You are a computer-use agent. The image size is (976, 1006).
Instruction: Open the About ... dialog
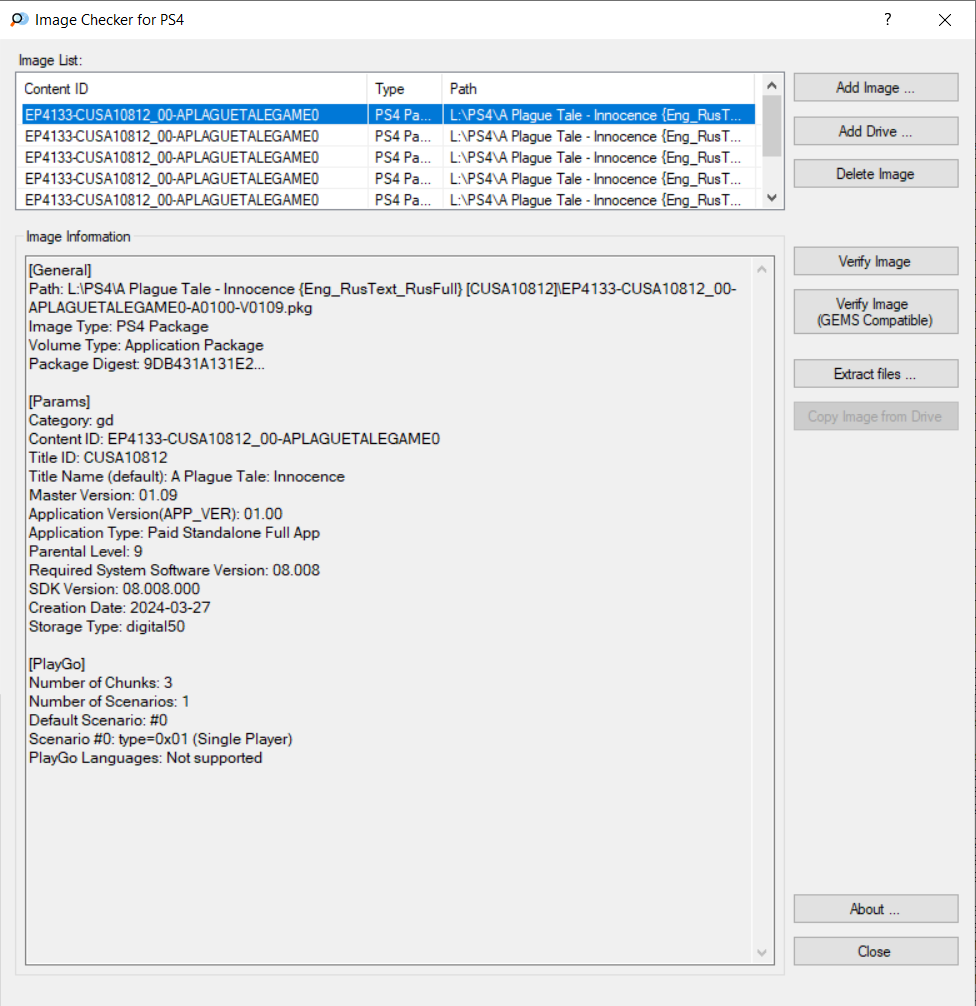[875, 909]
